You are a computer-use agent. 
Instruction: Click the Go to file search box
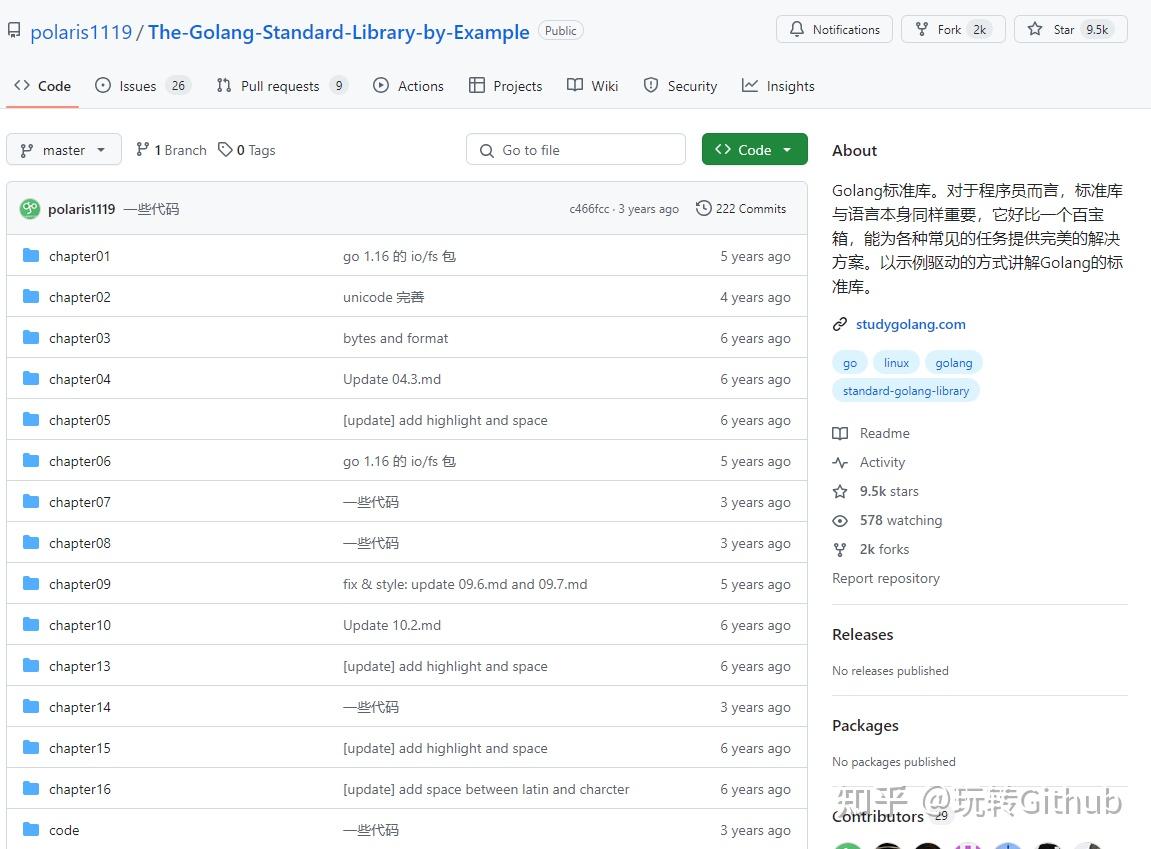coord(576,149)
